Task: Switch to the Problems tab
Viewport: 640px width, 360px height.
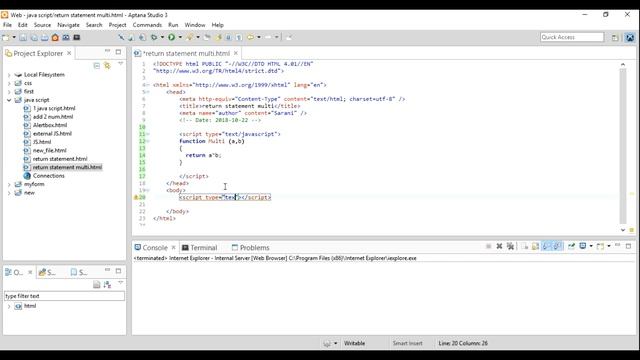Action: pos(250,248)
